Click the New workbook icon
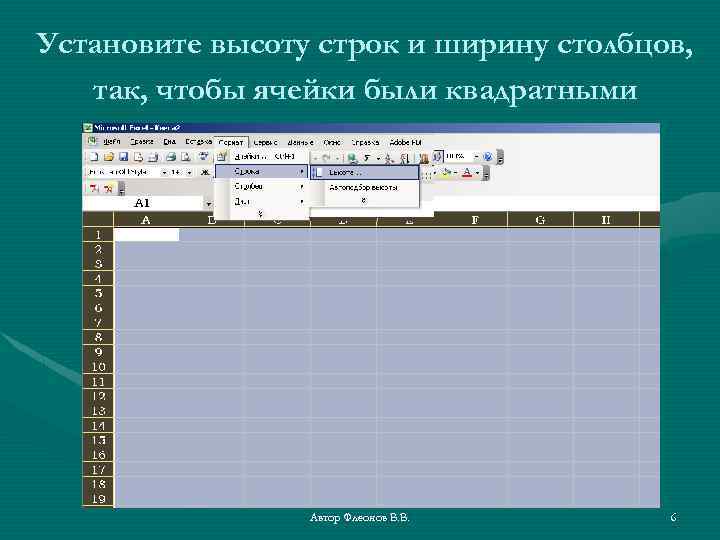This screenshot has width=720, height=540. point(94,157)
